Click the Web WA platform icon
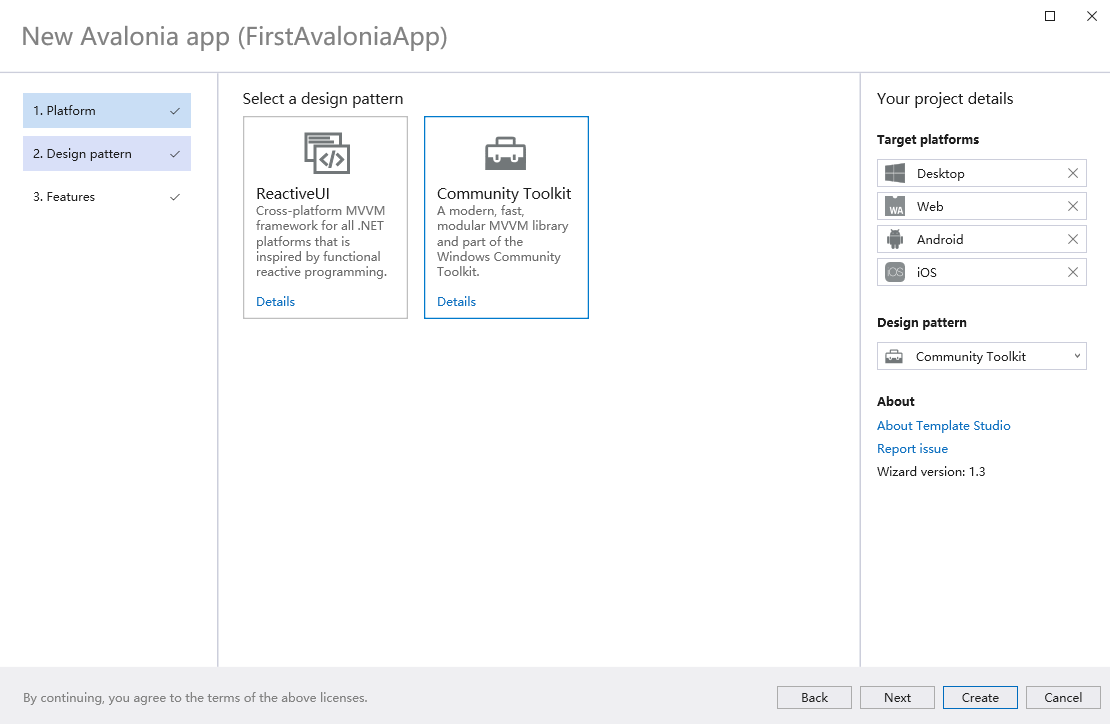1110x724 pixels. [895, 206]
